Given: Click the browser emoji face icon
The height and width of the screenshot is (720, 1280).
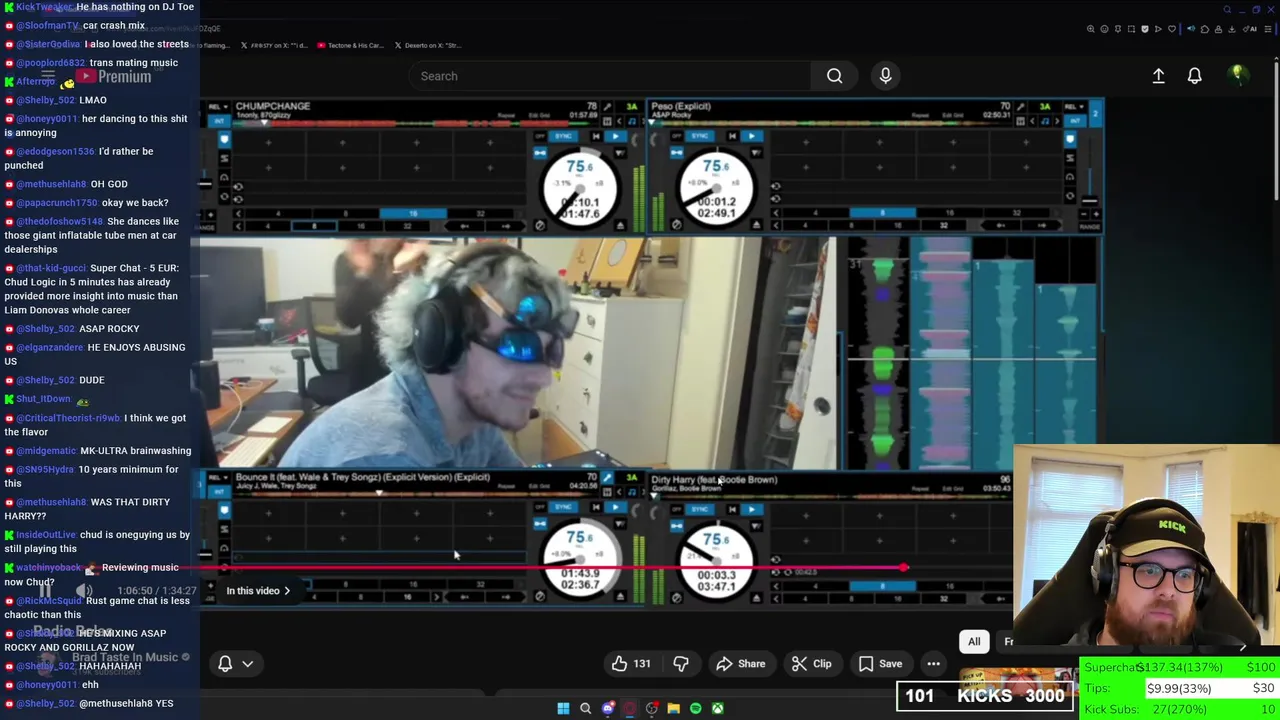Looking at the screenshot, I should [1104, 29].
